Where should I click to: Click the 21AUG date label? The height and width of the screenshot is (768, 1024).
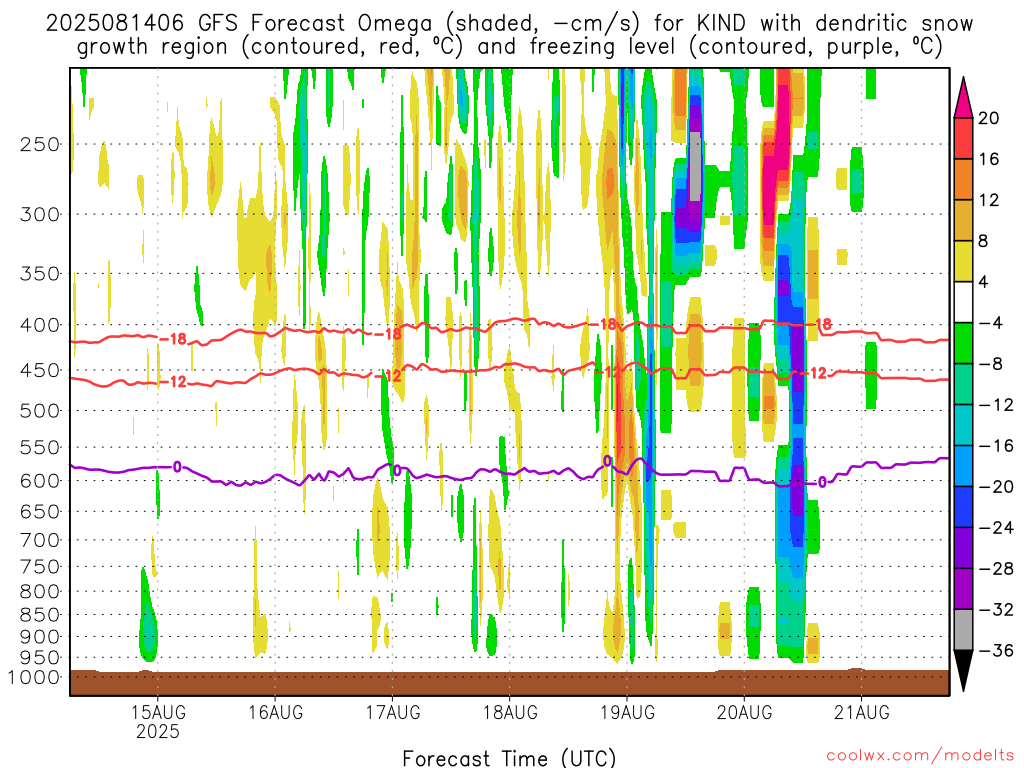click(861, 712)
